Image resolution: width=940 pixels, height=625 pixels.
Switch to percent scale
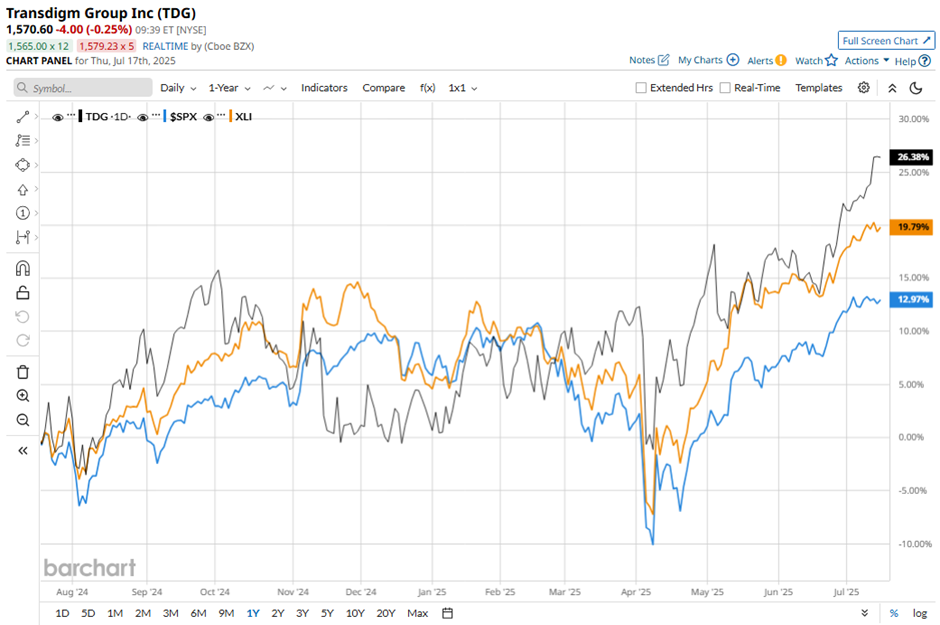tap(894, 613)
